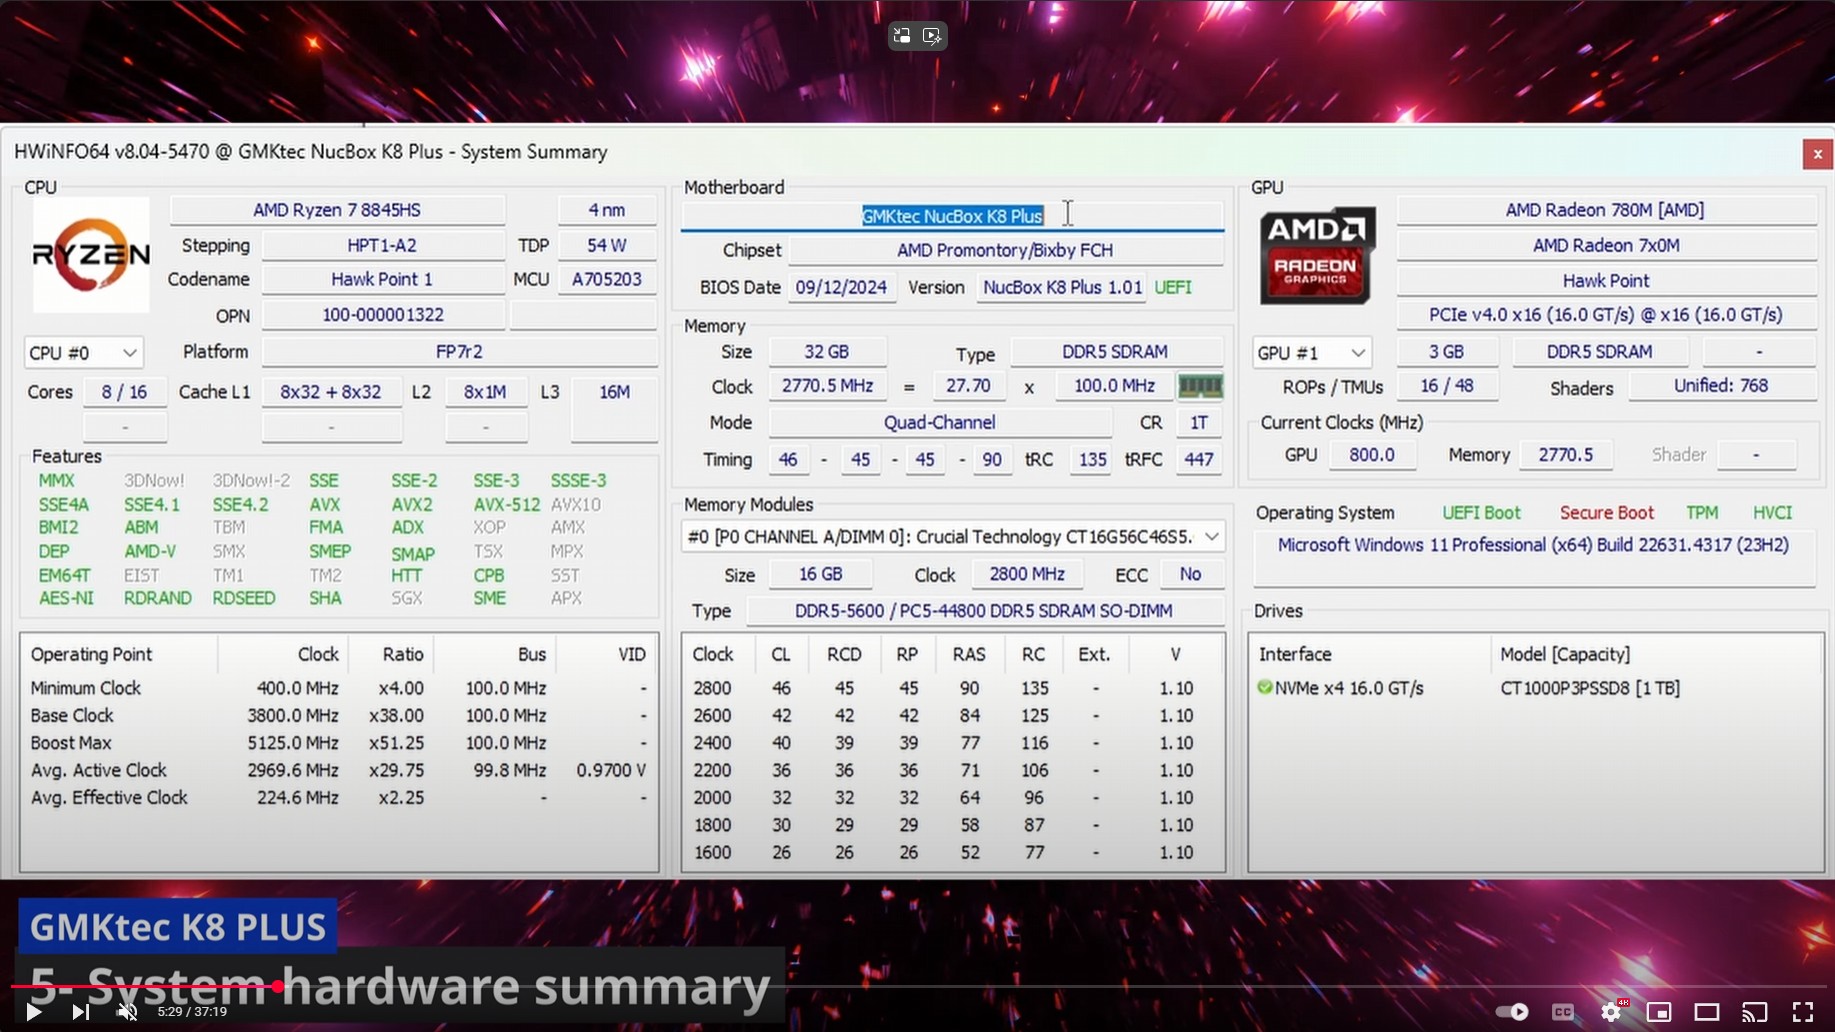
Task: Click the 8 / 16 cores value
Action: click(x=124, y=392)
